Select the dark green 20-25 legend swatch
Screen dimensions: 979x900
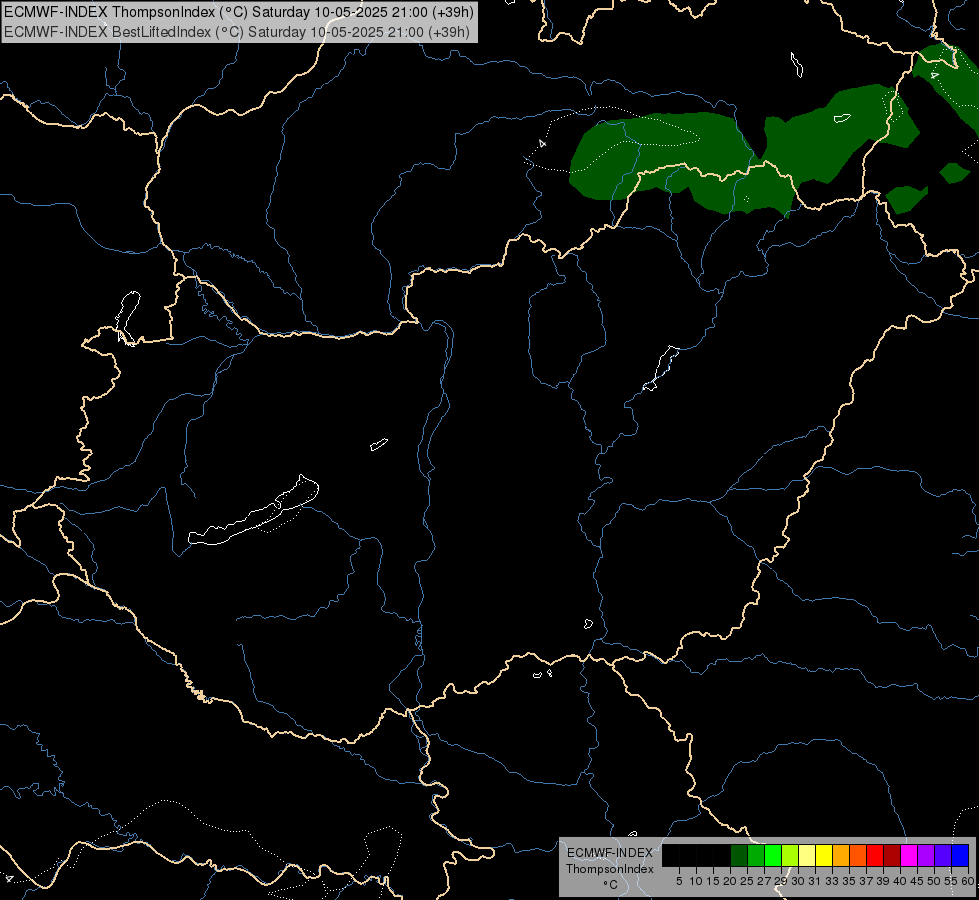click(739, 855)
